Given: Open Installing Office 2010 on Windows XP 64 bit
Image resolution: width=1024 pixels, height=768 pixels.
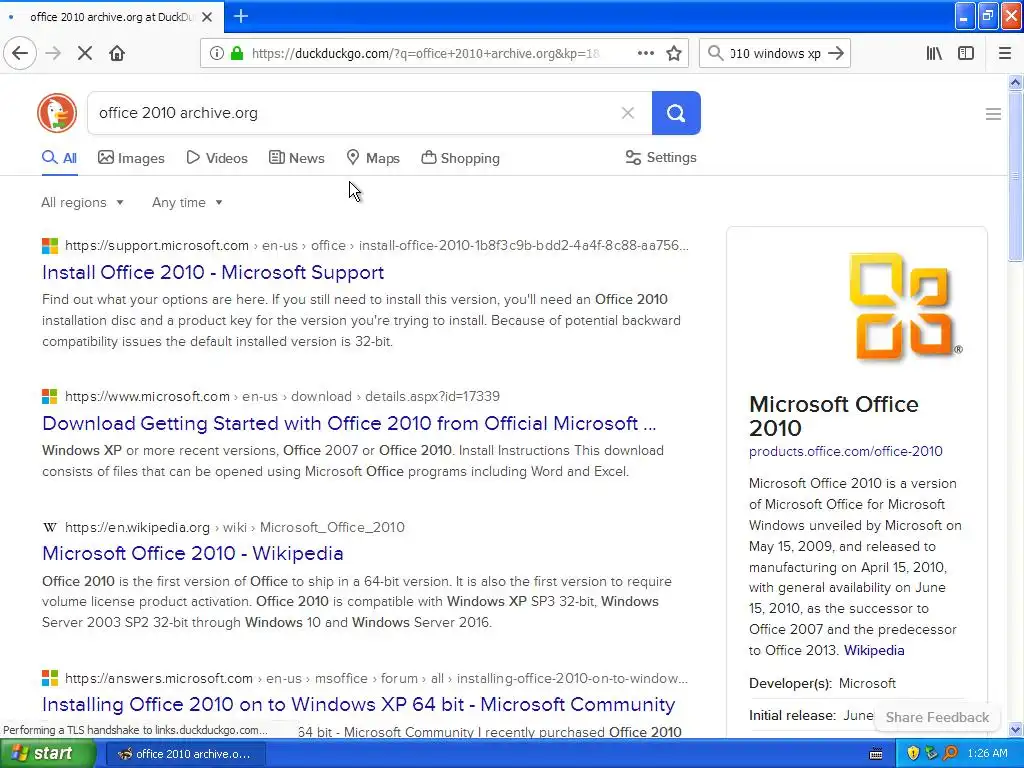Looking at the screenshot, I should [x=359, y=704].
